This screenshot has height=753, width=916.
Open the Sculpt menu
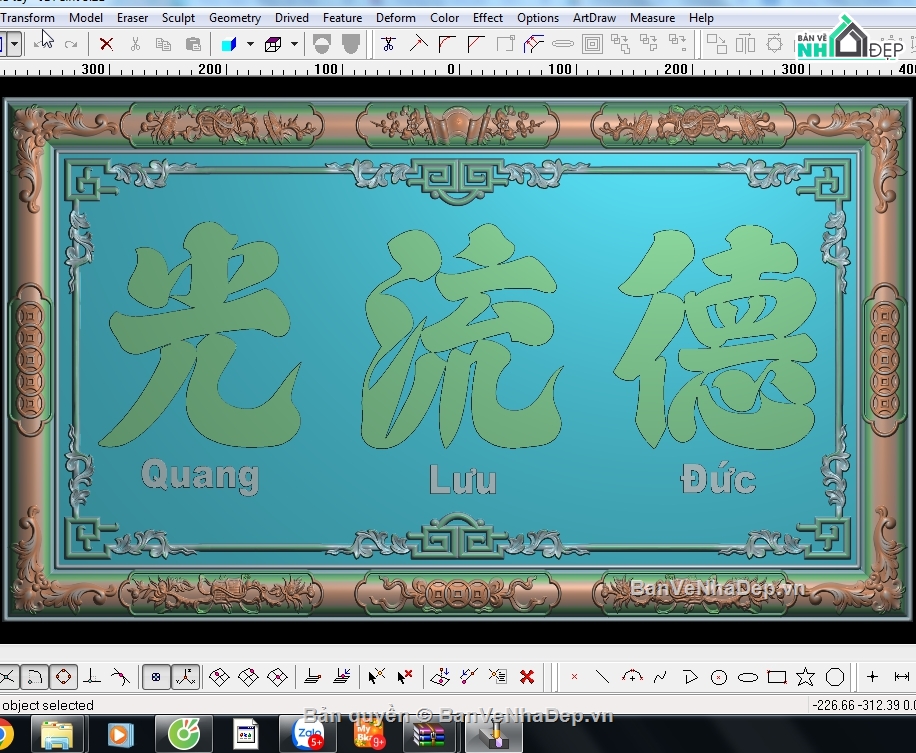coord(178,18)
